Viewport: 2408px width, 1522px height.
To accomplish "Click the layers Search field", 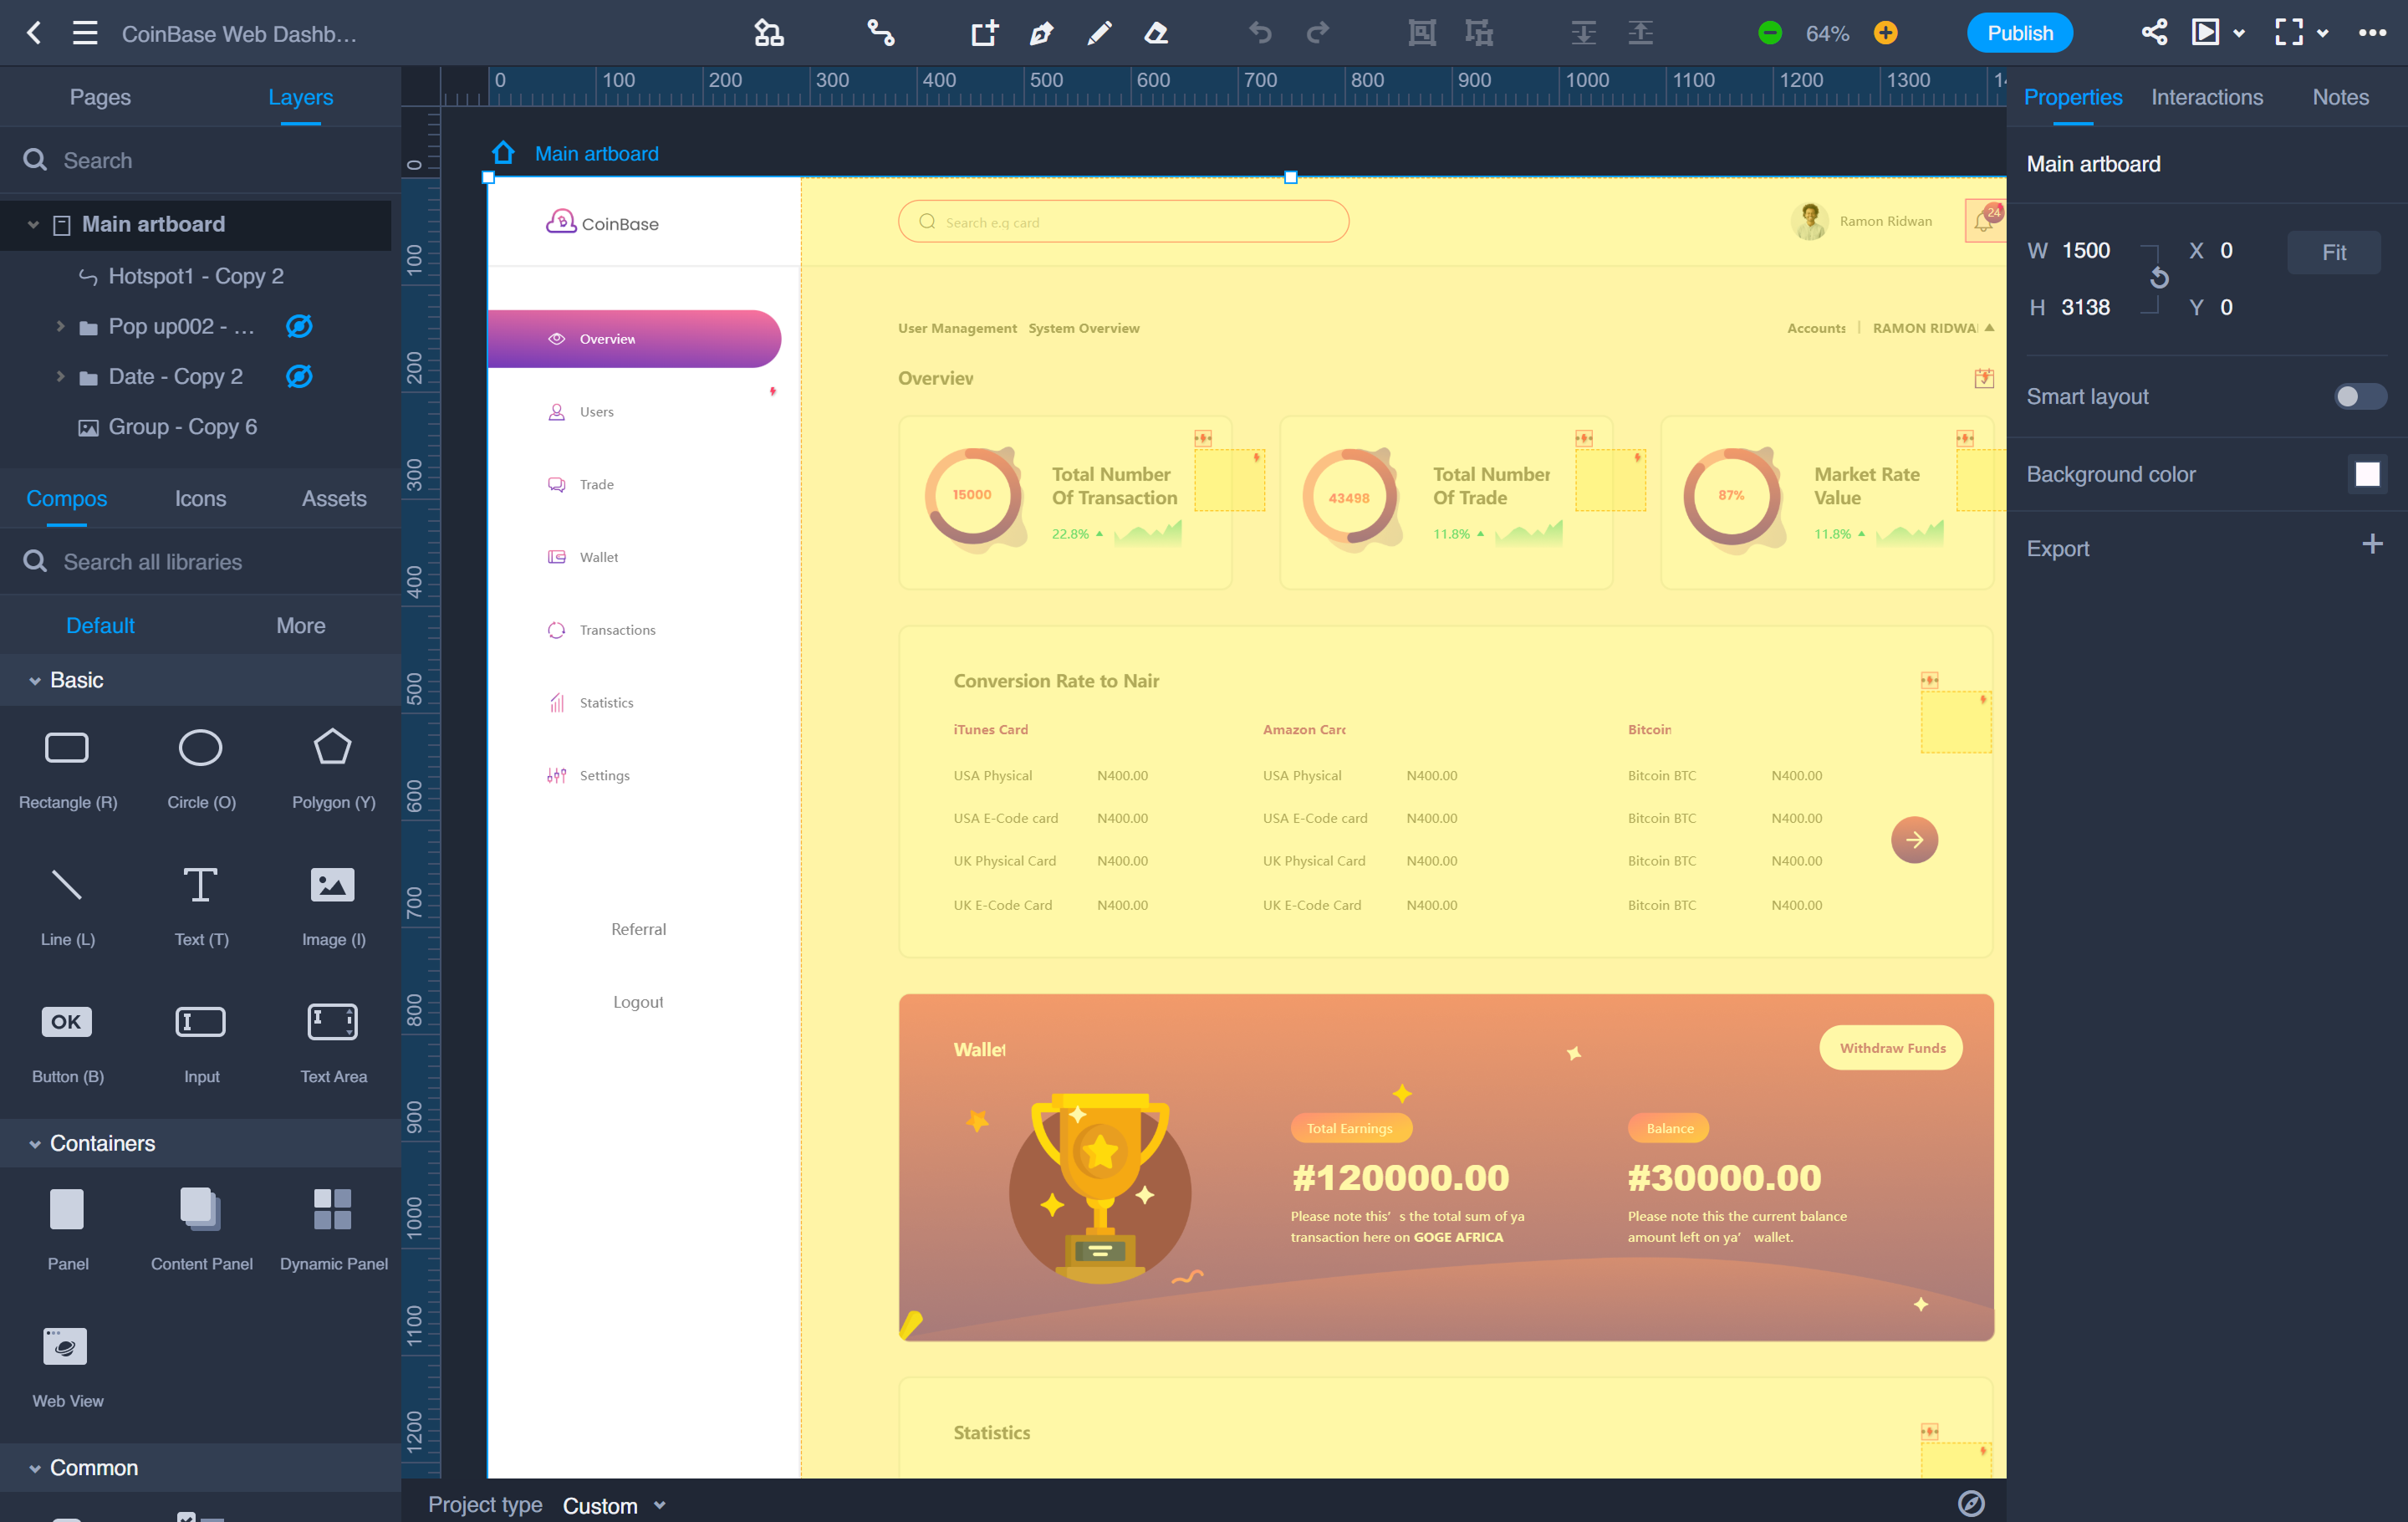I will point(200,160).
